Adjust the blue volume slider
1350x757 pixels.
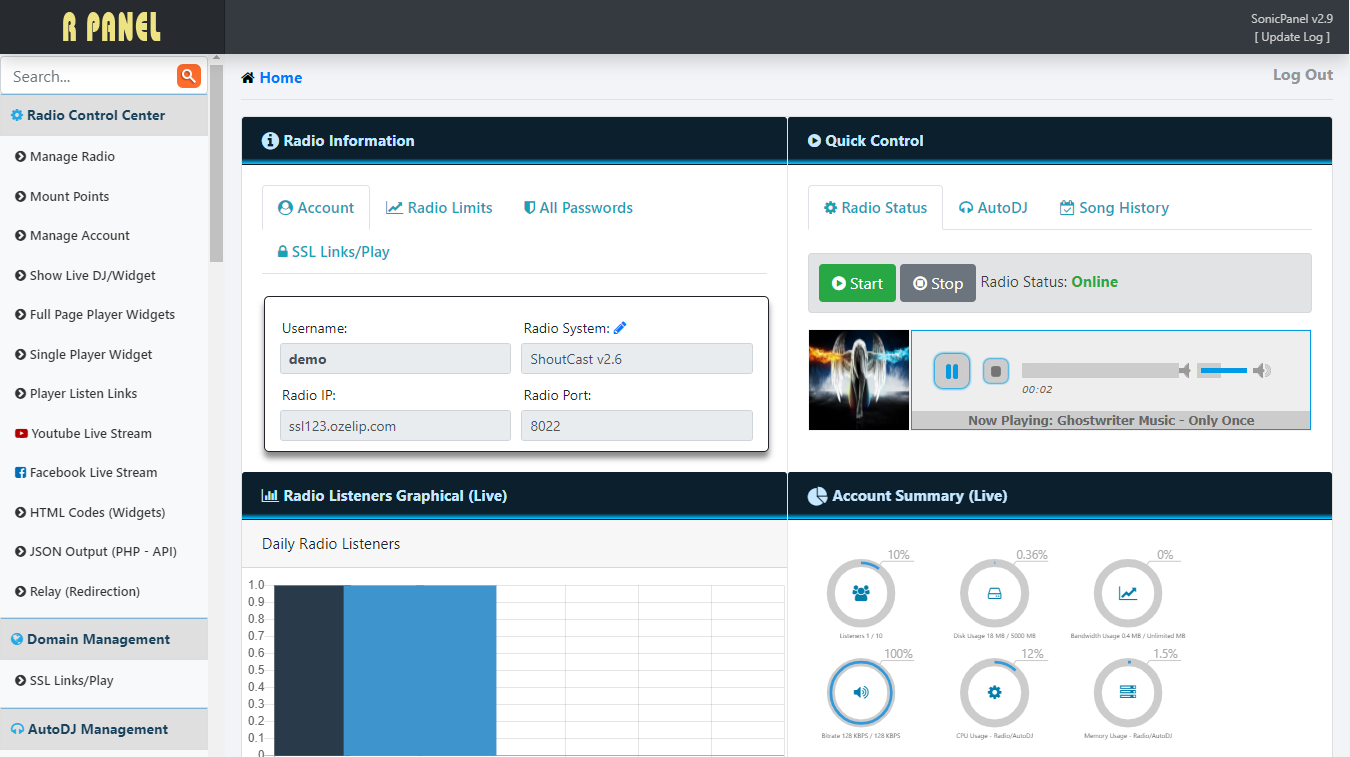tap(1223, 371)
